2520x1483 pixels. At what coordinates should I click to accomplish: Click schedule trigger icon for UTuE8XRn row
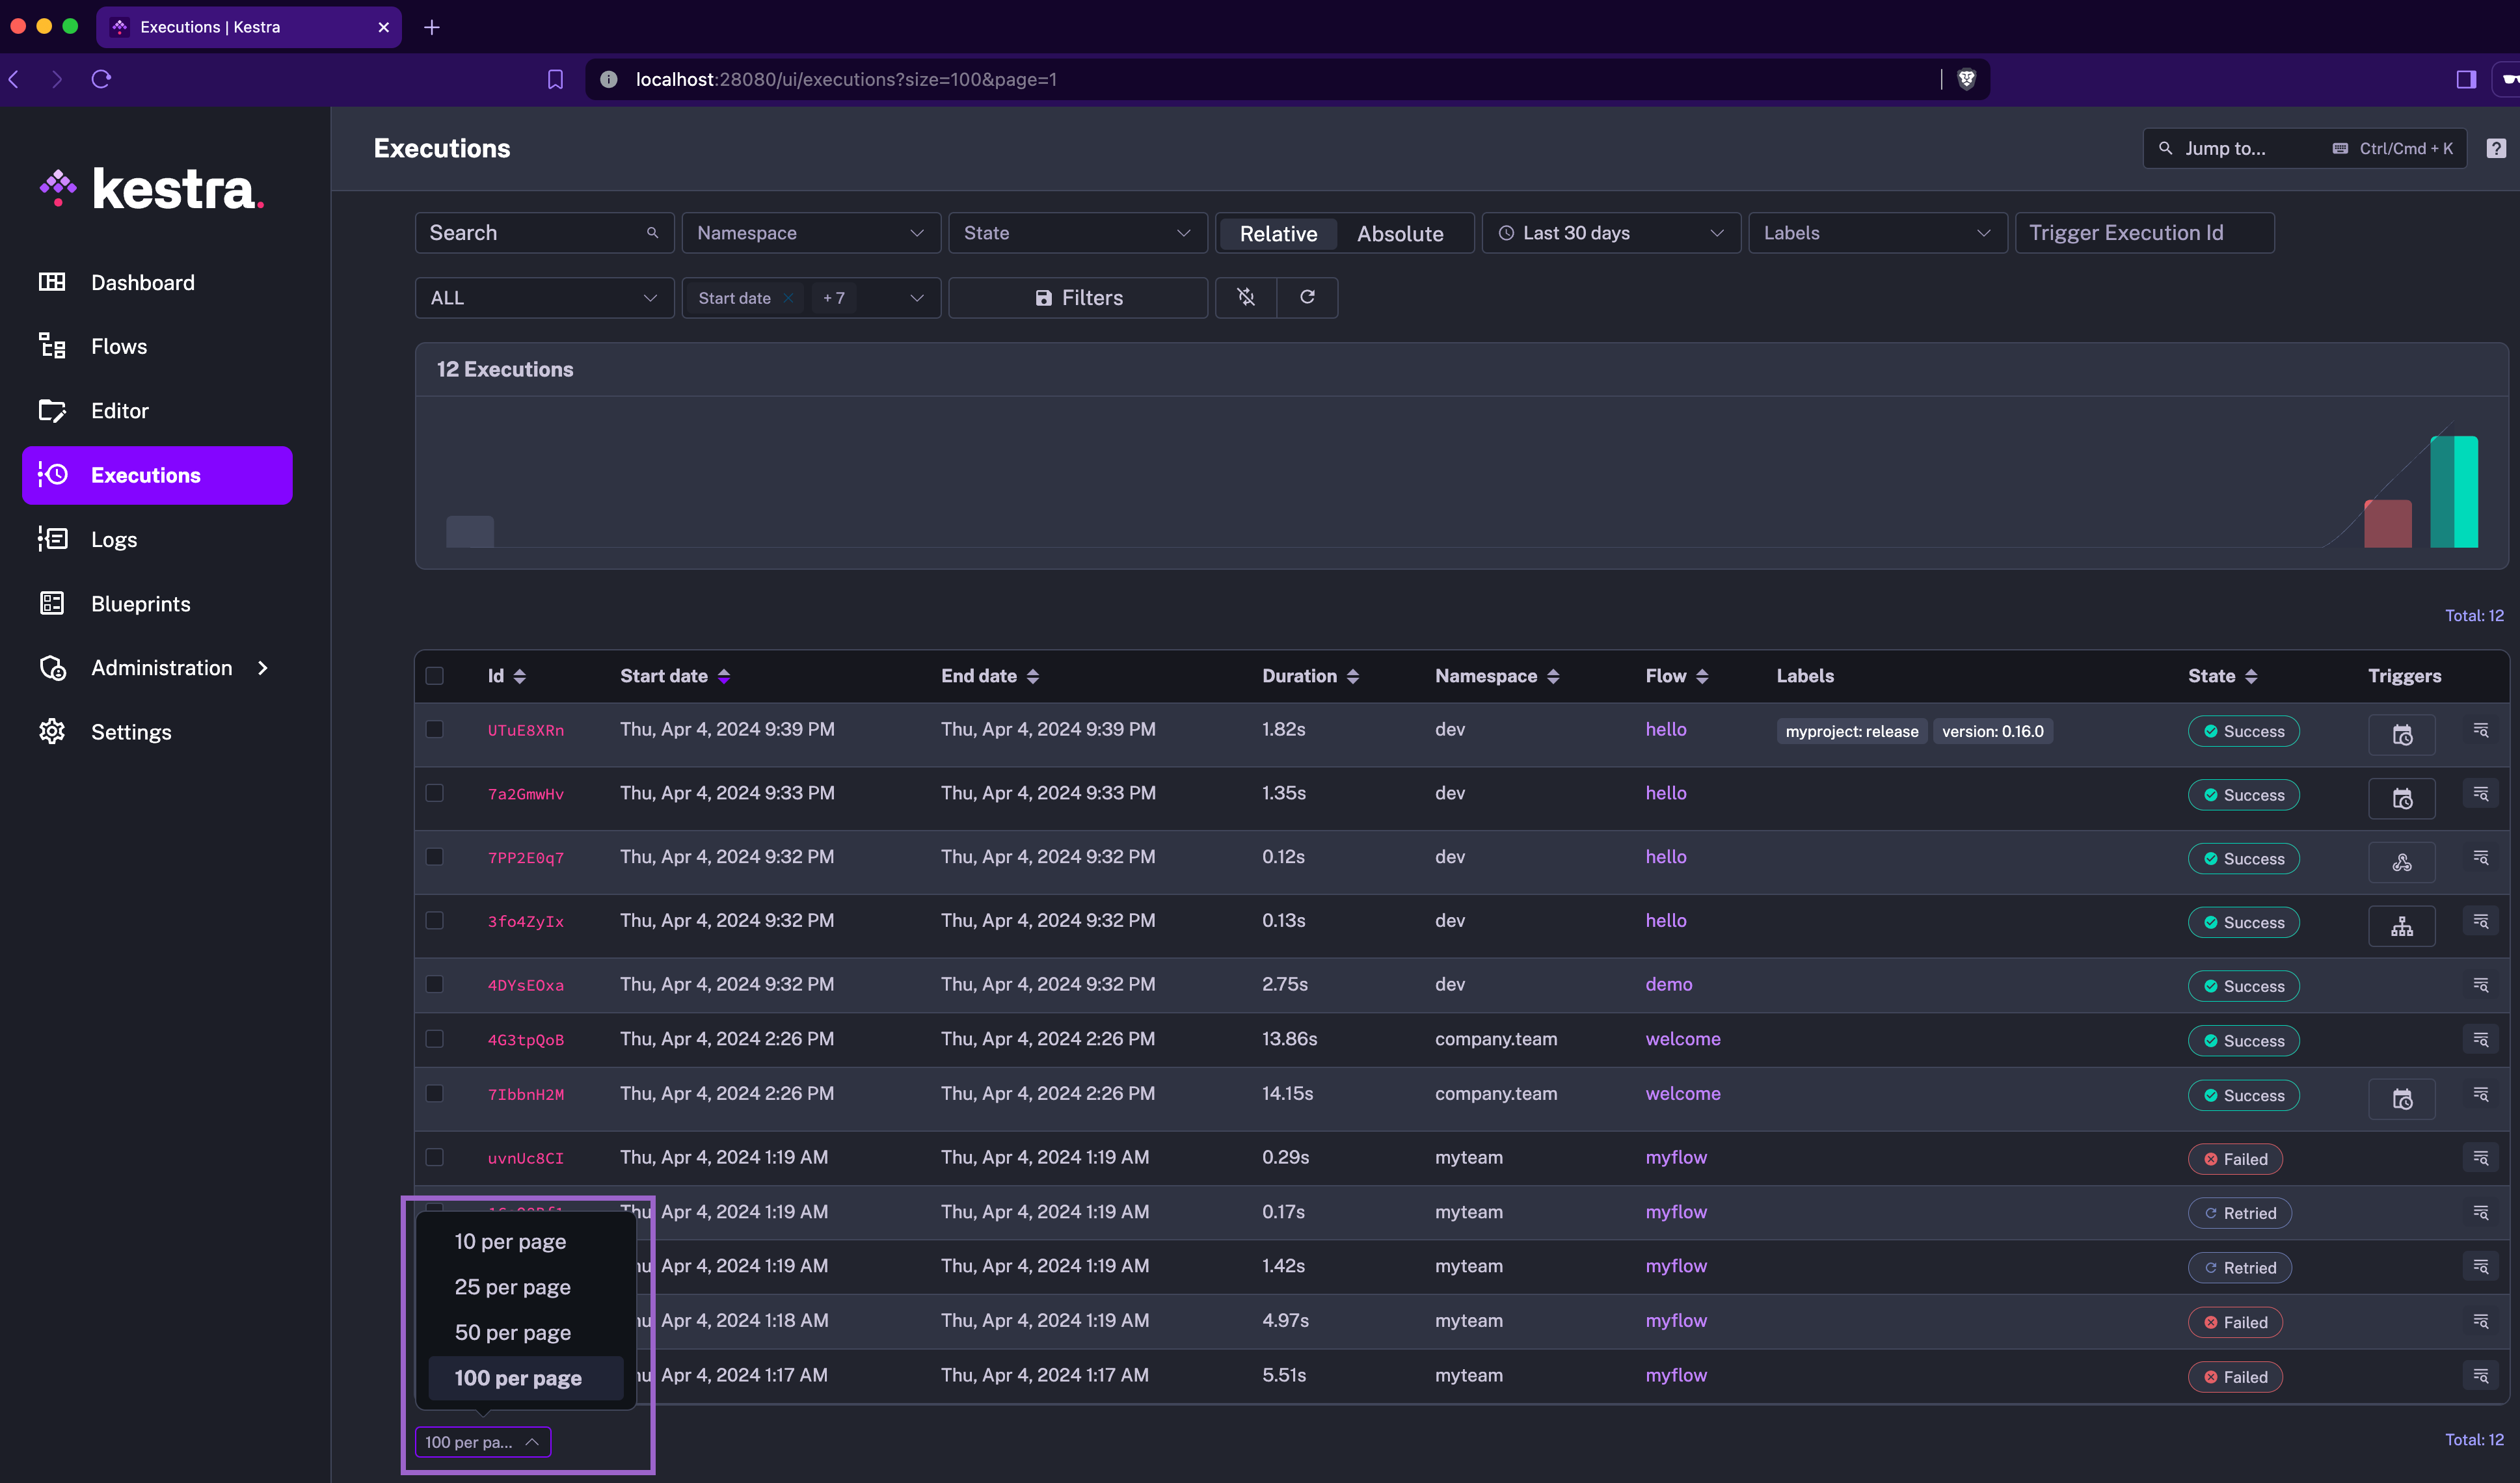2401,734
